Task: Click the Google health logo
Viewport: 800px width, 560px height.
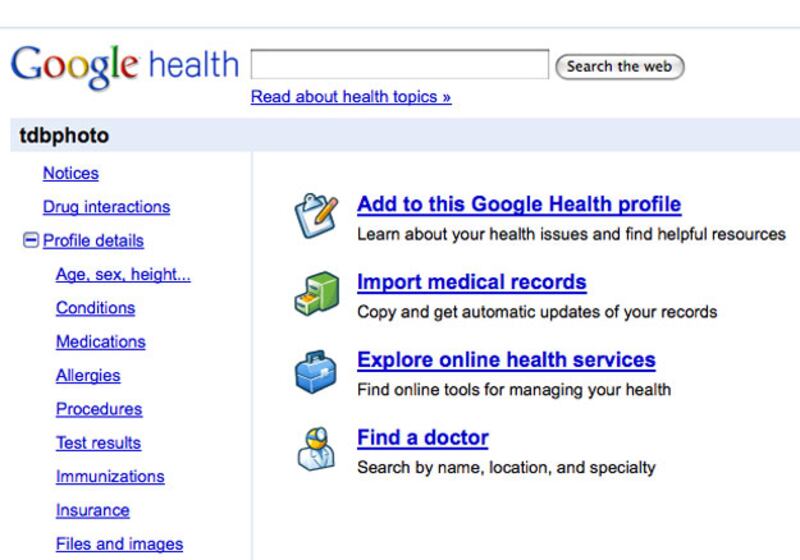Action: pos(124,66)
